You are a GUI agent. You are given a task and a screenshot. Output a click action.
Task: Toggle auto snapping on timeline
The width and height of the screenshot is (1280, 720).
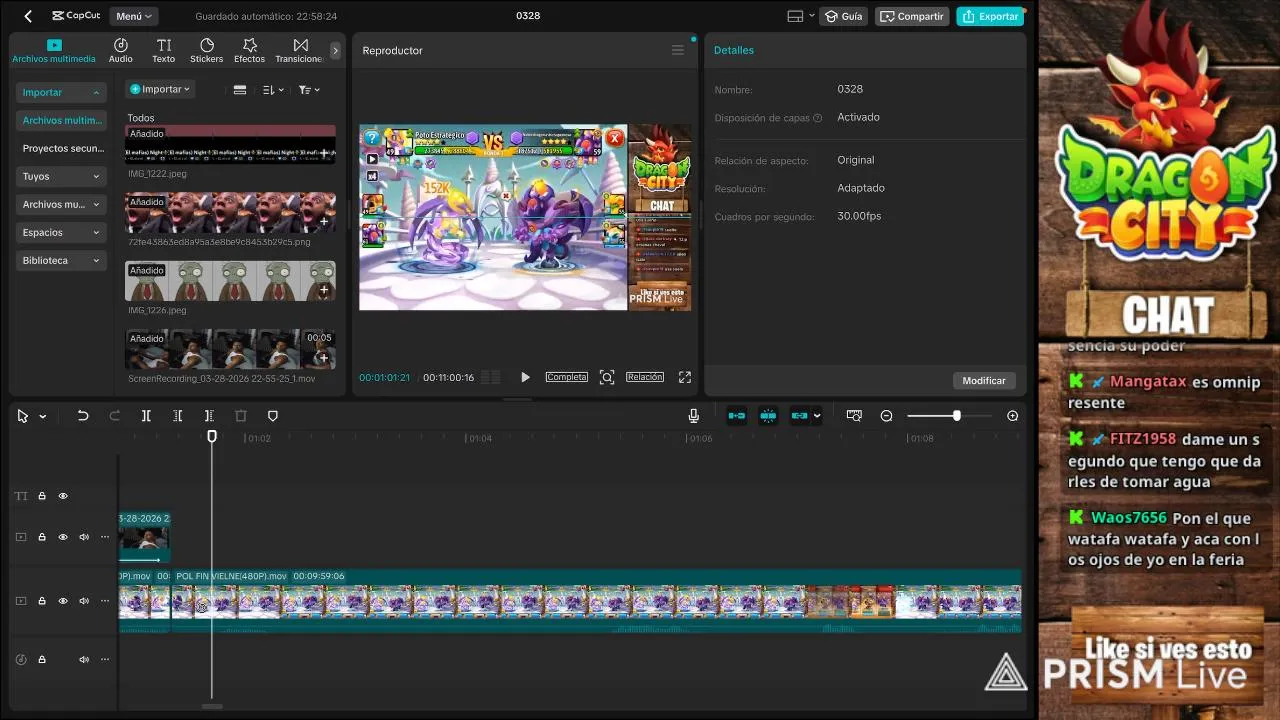pos(768,416)
